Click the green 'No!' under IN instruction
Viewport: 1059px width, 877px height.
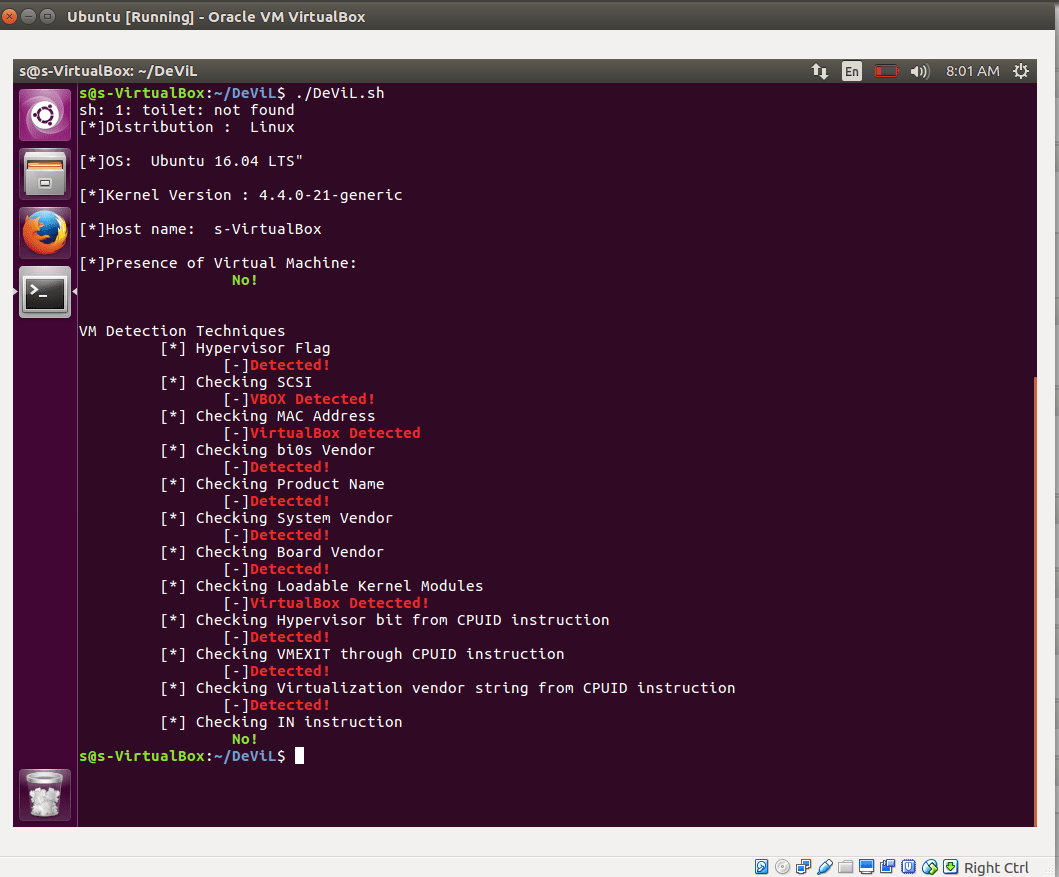(x=244, y=739)
